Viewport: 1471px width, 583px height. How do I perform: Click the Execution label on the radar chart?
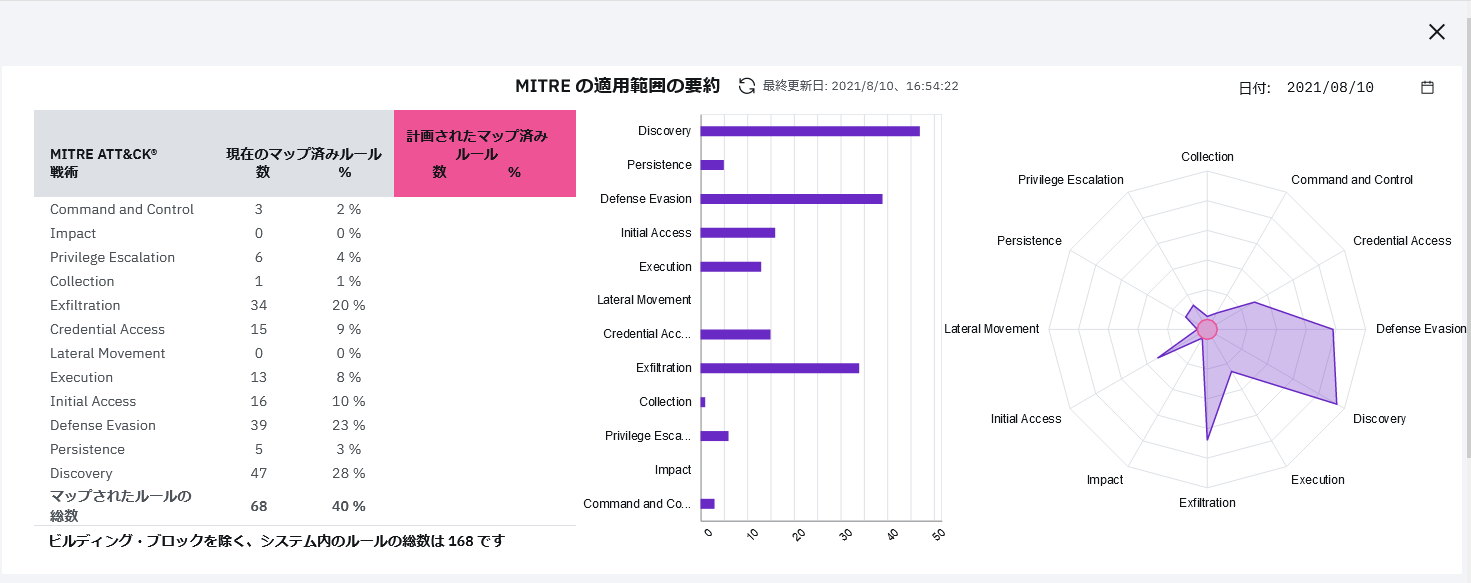1318,480
